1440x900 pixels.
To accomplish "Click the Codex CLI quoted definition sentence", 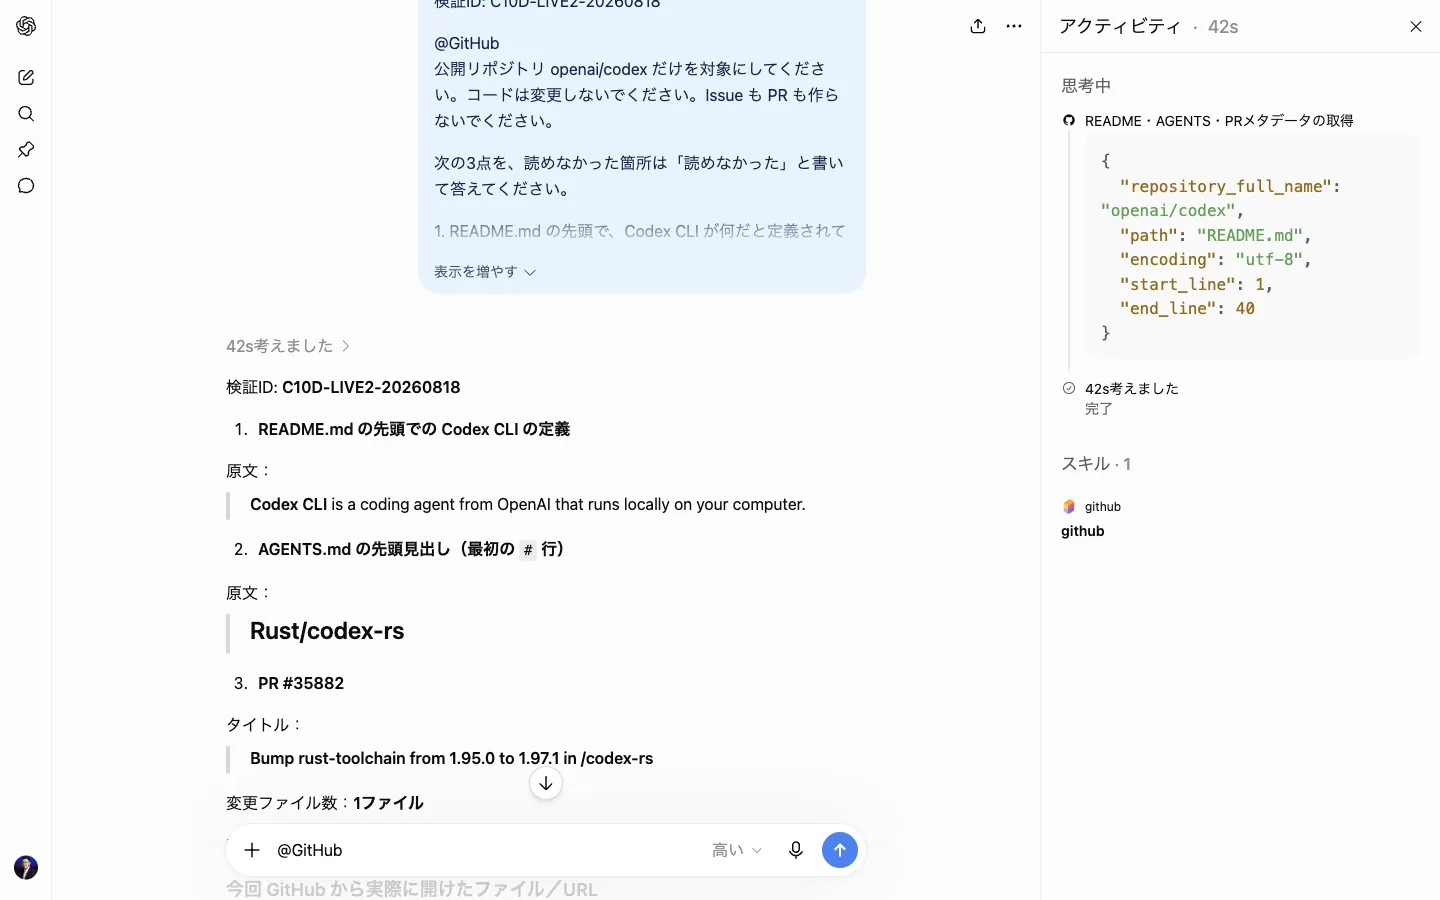I will (528, 504).
